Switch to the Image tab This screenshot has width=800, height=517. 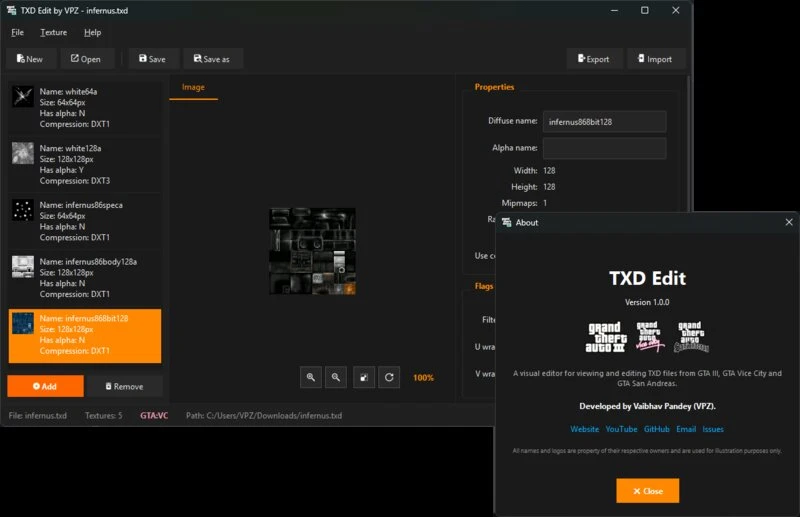[x=193, y=87]
